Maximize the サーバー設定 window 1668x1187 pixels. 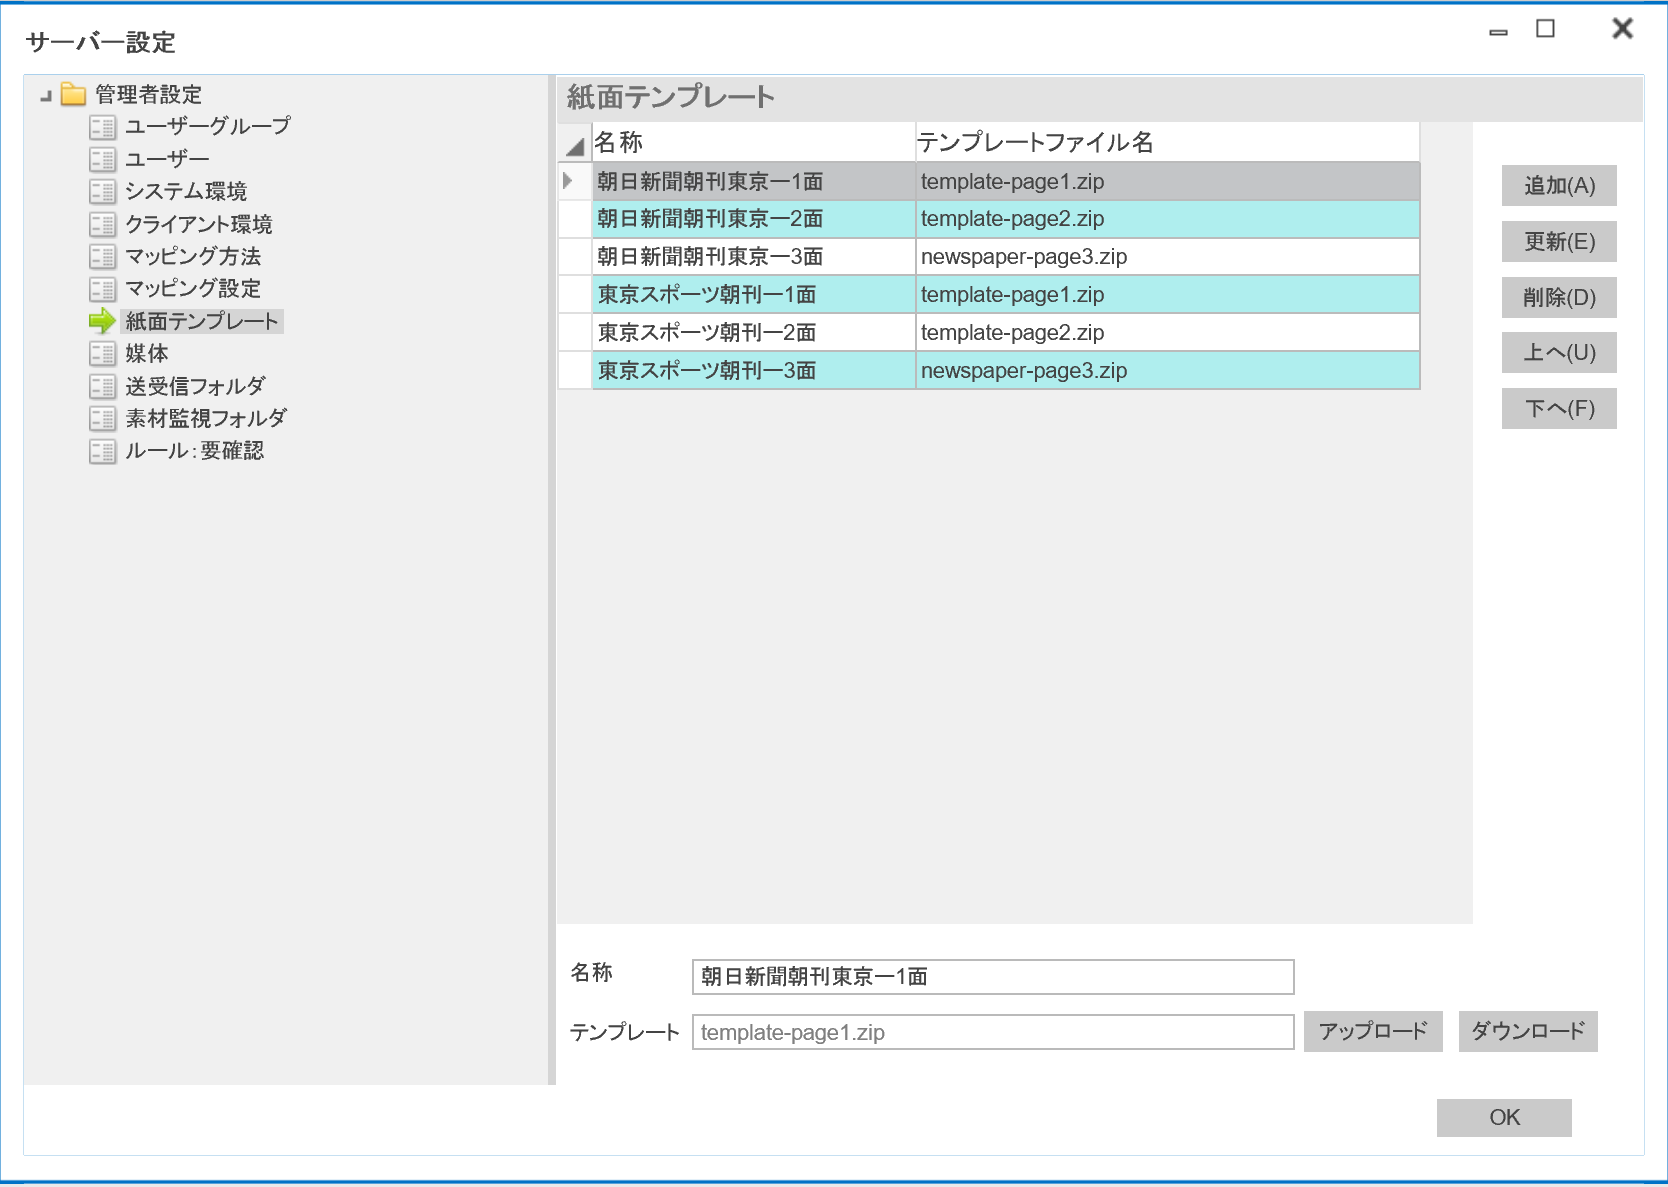pos(1545,29)
